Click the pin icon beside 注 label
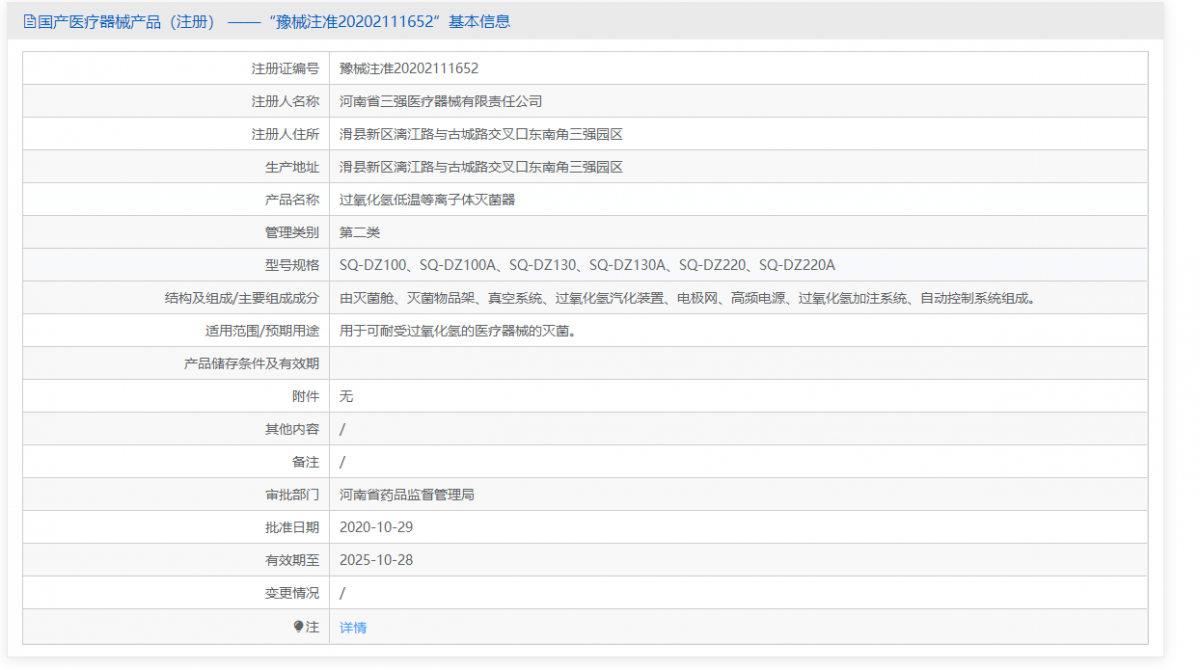The height and width of the screenshot is (670, 1200). pyautogui.click(x=298, y=627)
